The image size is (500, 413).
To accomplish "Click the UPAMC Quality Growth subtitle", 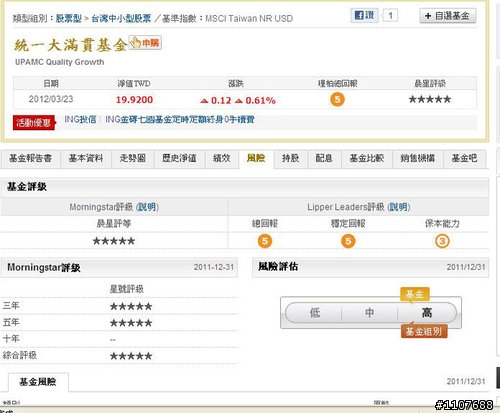I will 60,62.
